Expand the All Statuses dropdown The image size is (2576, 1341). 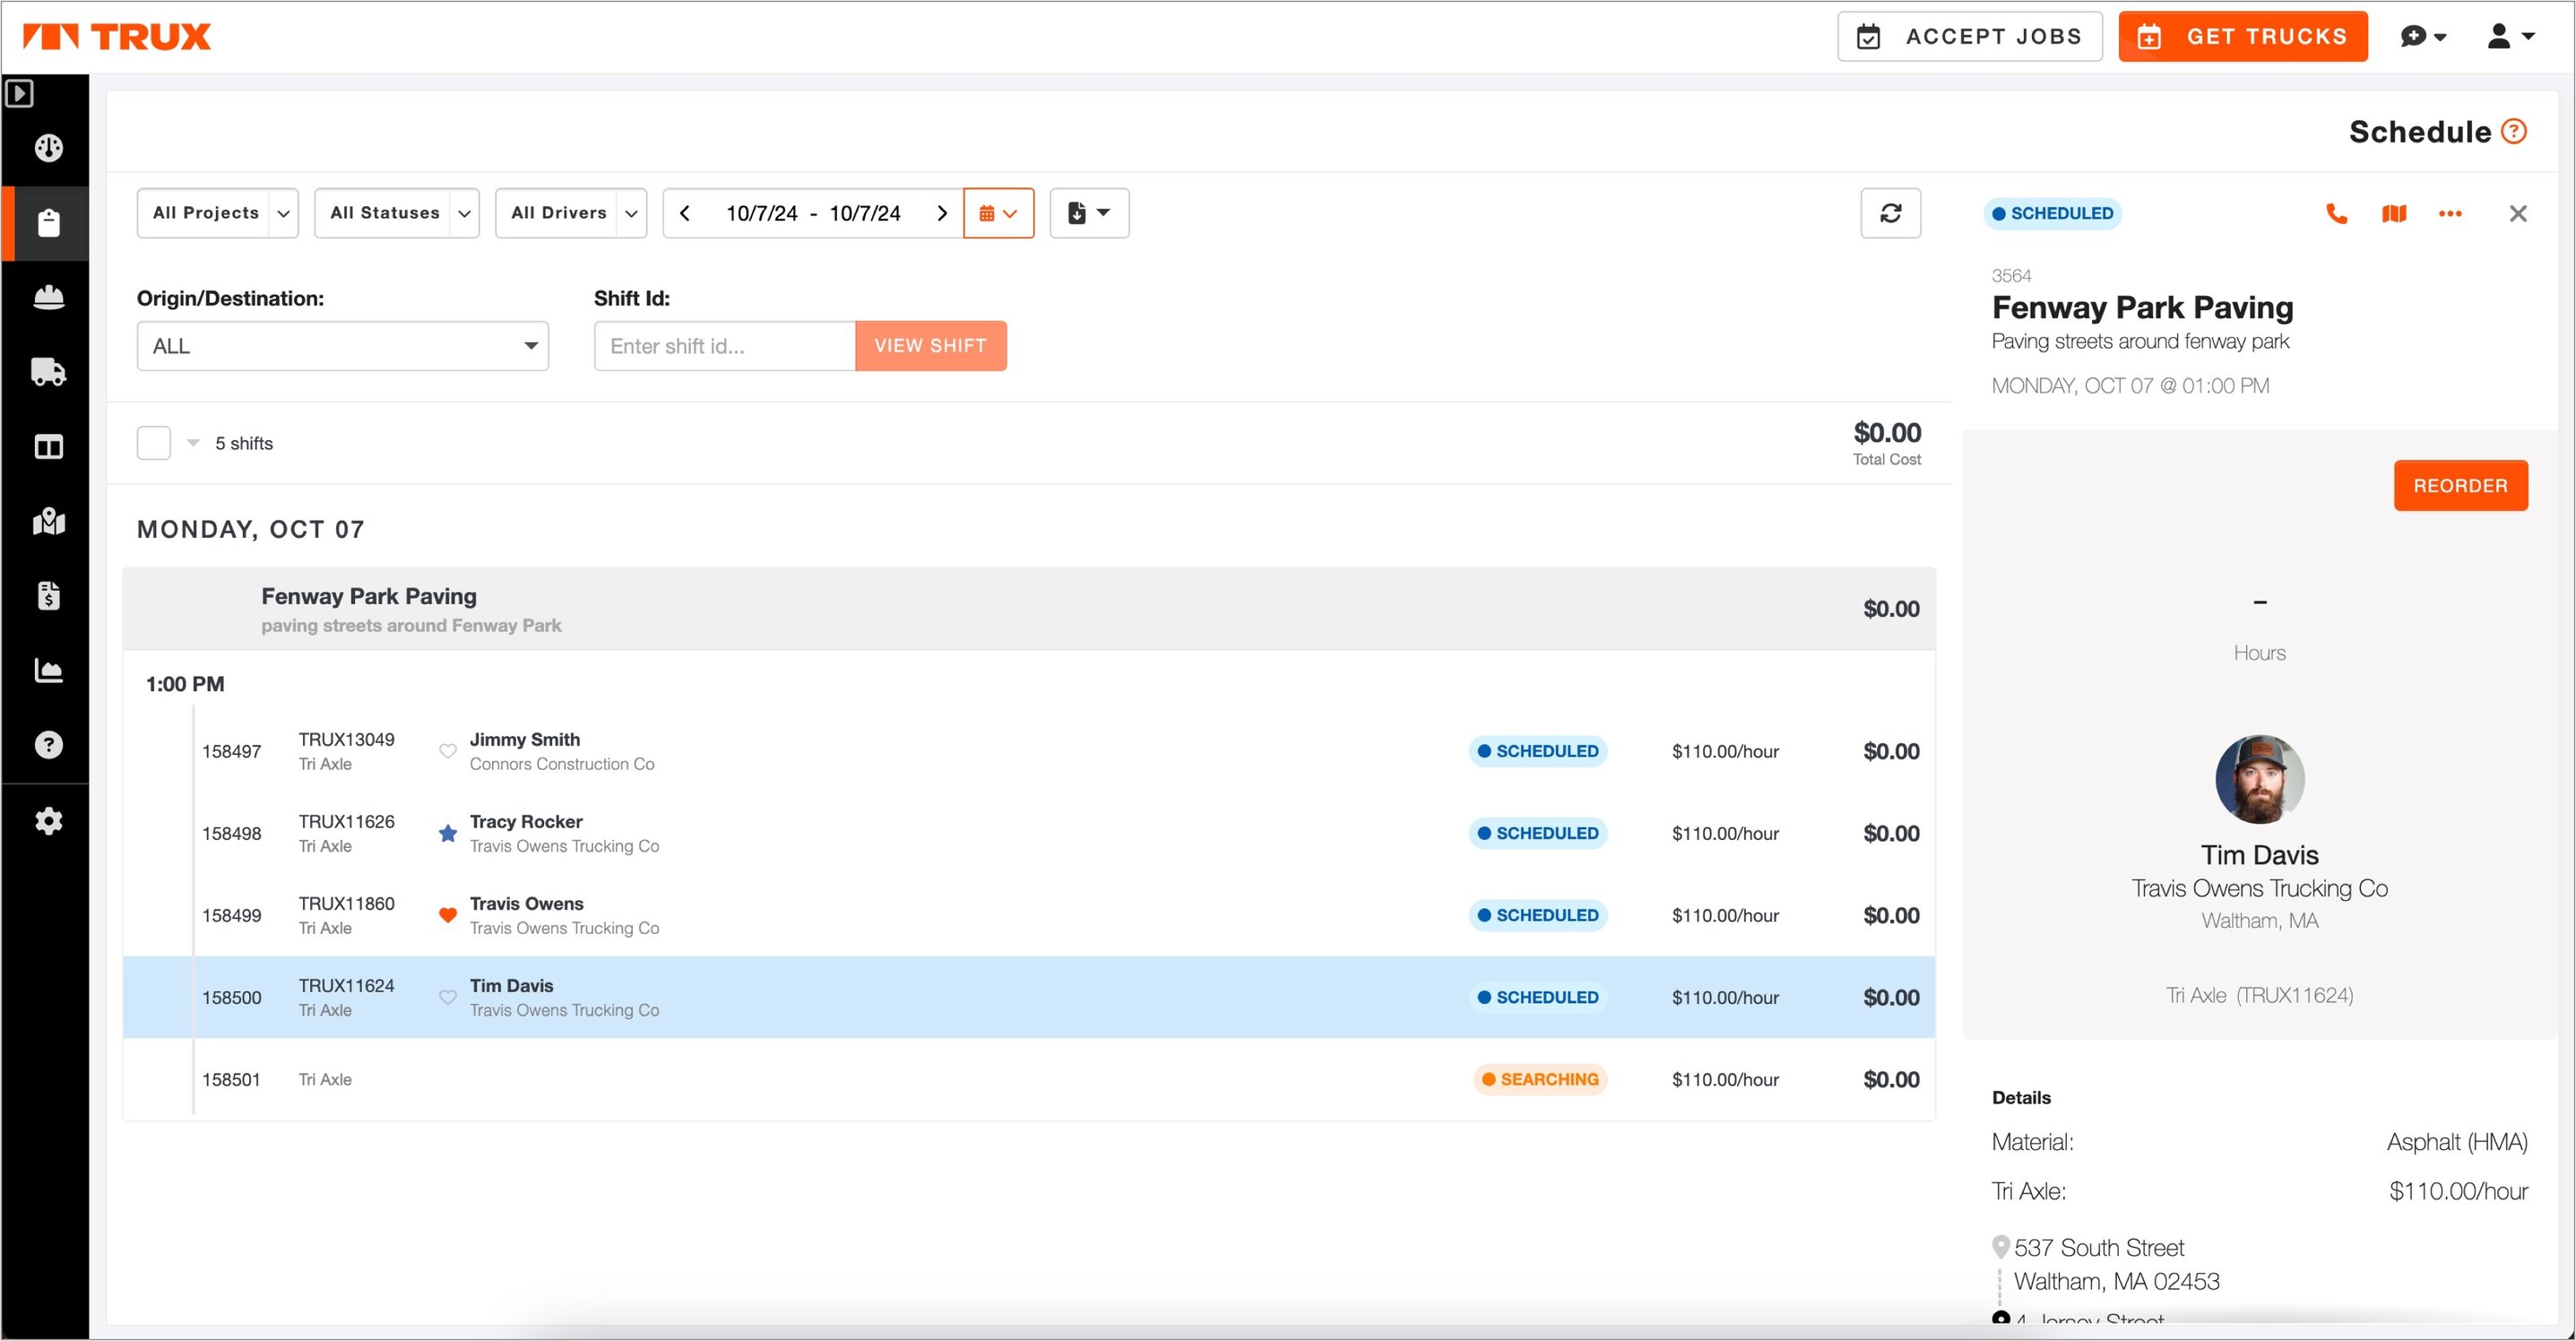(x=397, y=213)
